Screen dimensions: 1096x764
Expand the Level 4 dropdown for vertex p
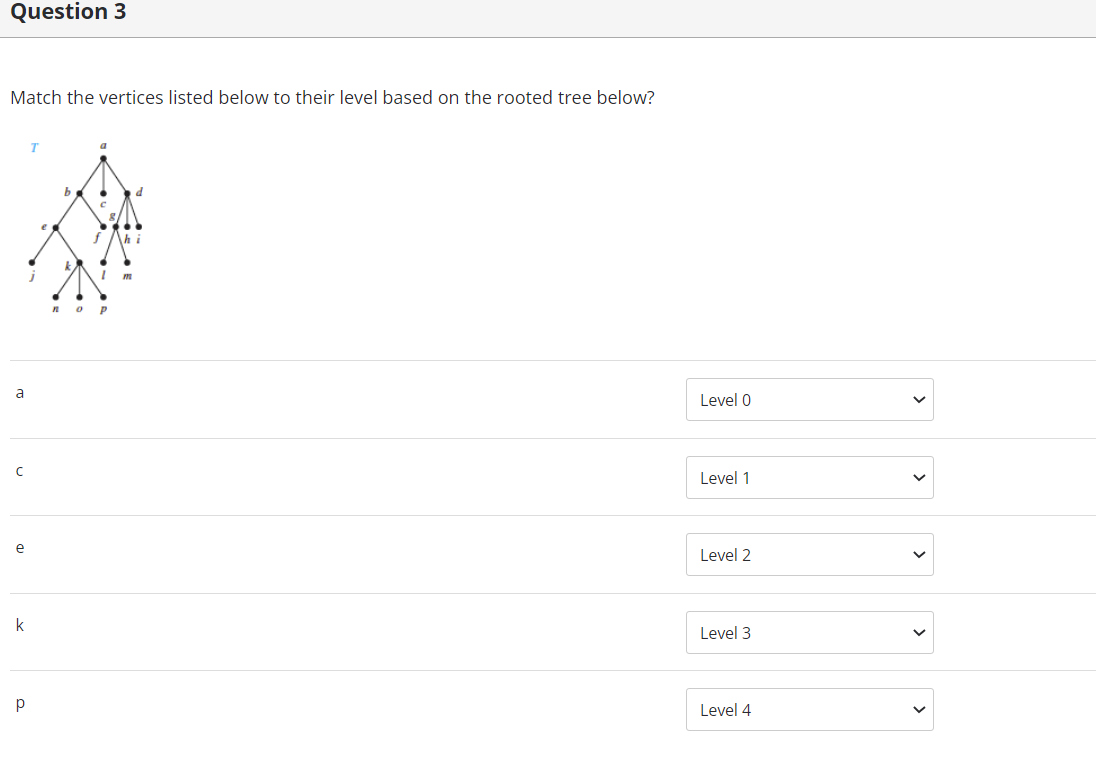click(808, 710)
